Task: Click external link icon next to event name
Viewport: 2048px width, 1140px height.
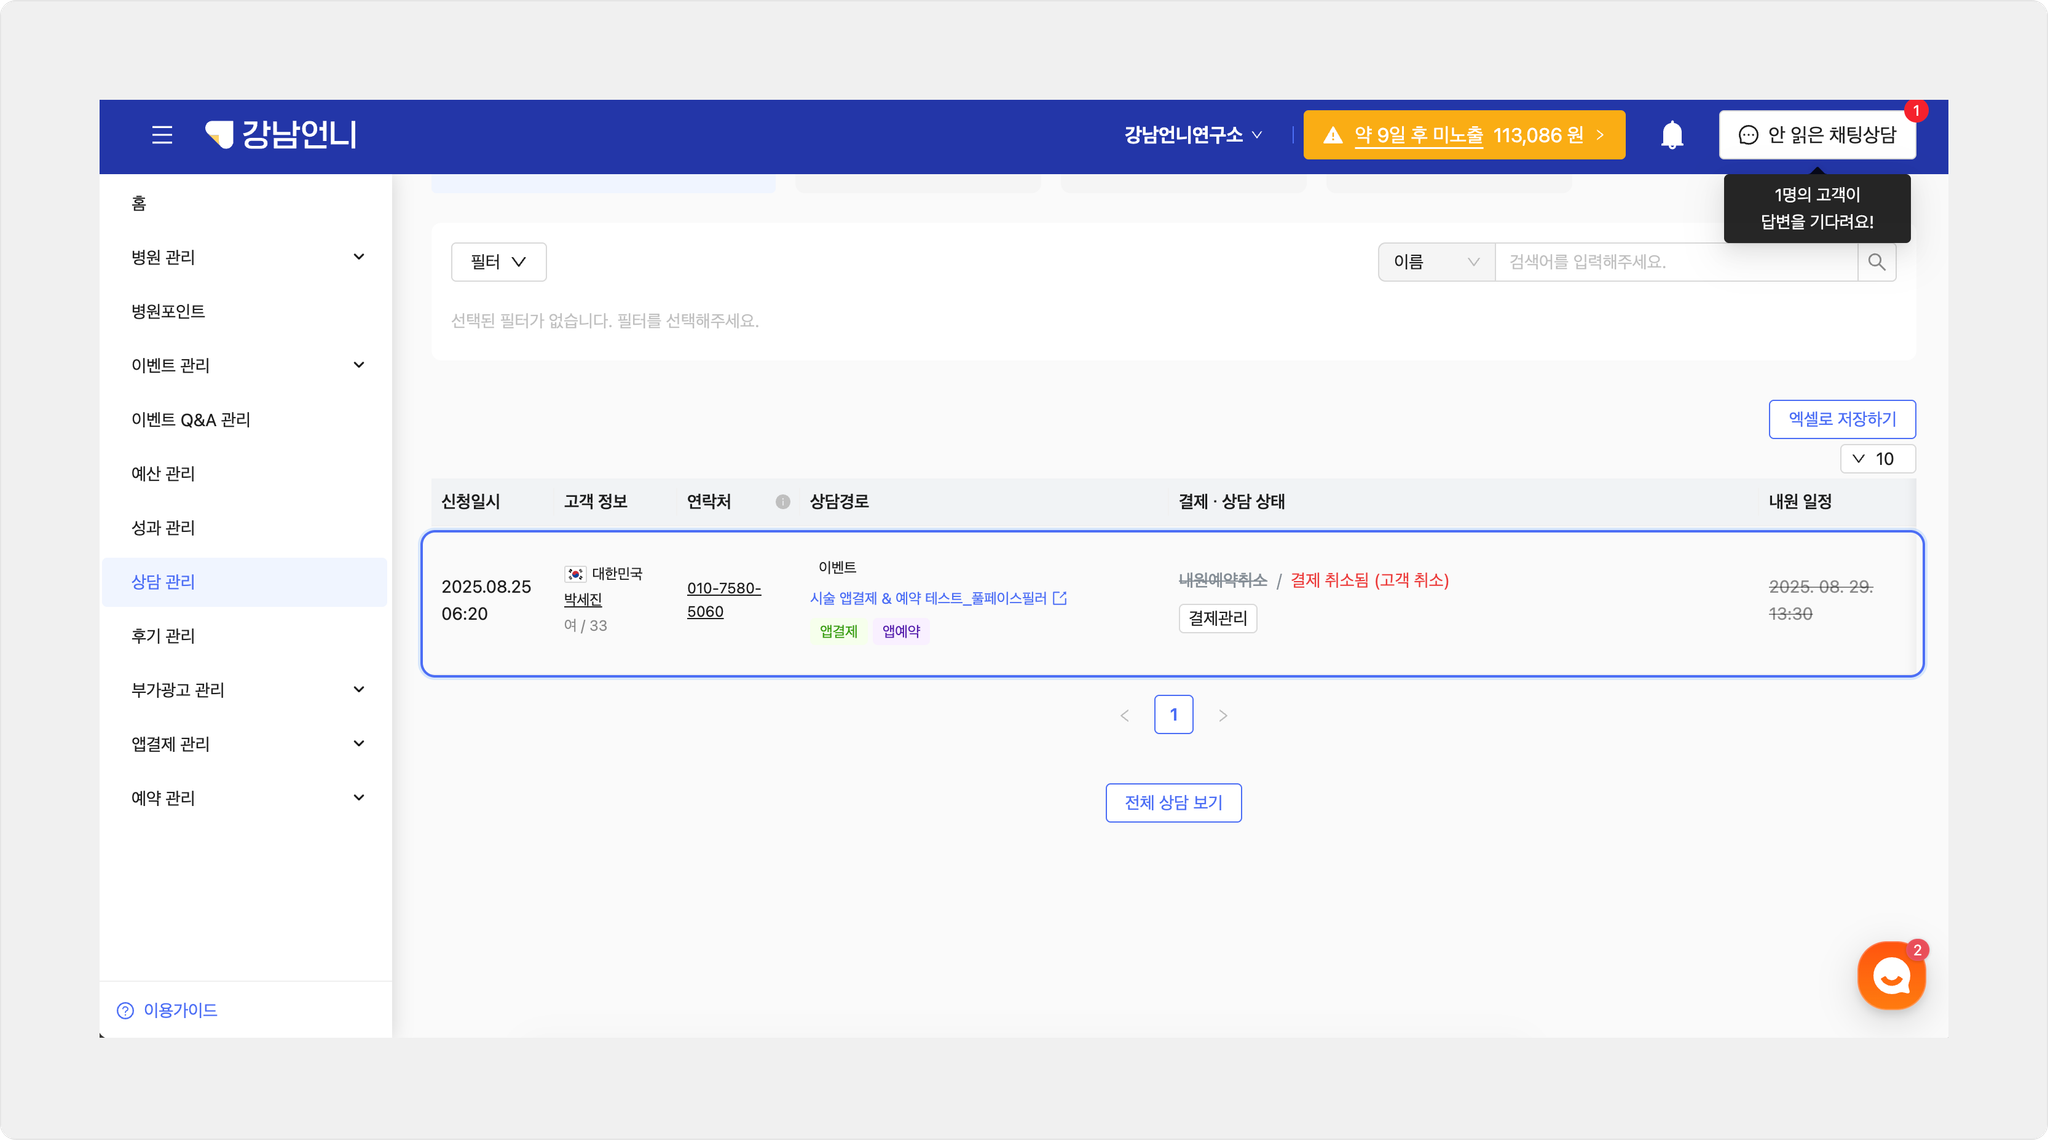Action: 1060,598
